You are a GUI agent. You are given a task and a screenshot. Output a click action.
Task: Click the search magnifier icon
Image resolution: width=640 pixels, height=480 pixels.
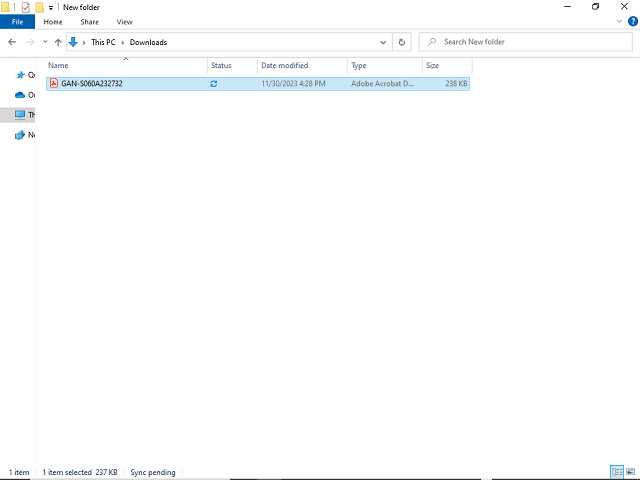[432, 42]
